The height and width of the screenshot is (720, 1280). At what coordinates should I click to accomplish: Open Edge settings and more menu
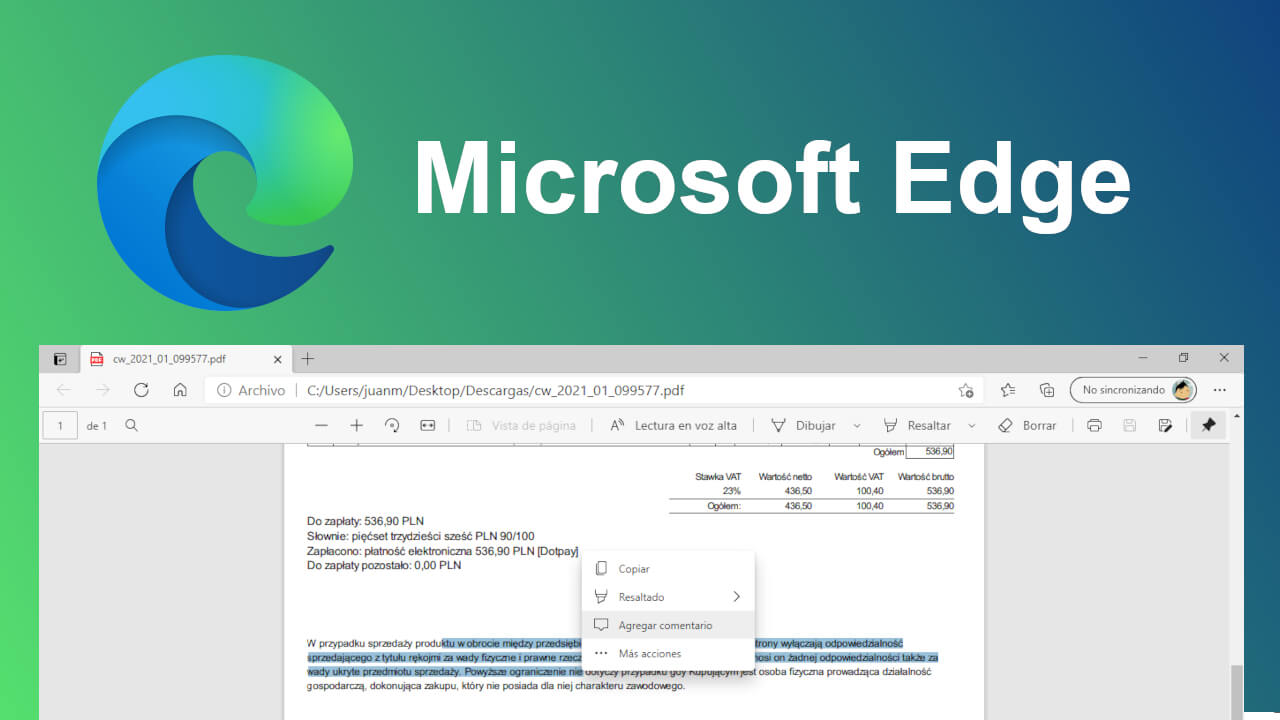1220,390
